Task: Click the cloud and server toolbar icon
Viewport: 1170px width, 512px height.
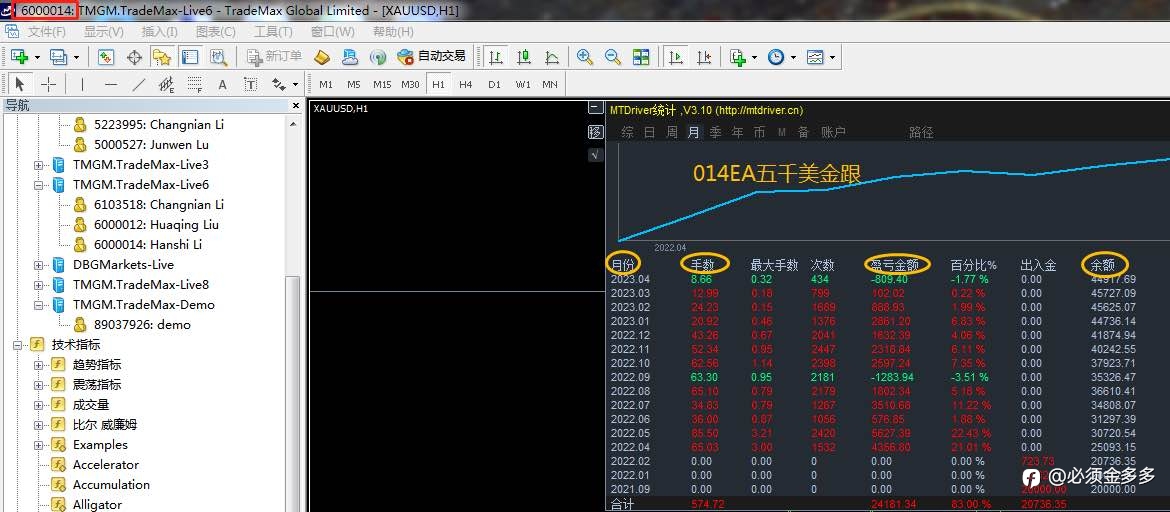Action: pyautogui.click(x=349, y=57)
